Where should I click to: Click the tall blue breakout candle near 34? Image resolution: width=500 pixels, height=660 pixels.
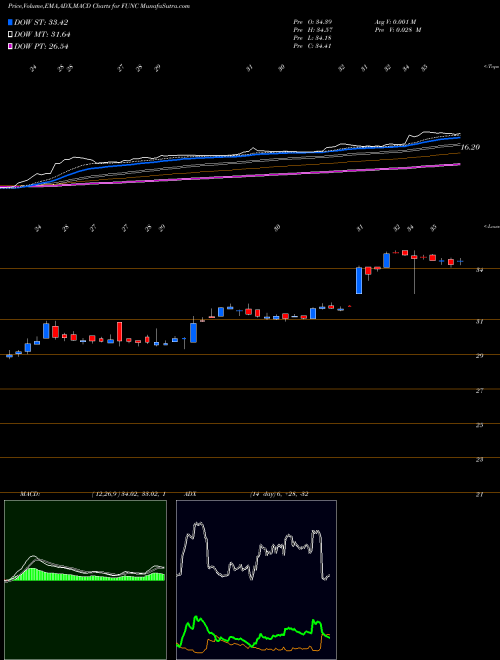pyautogui.click(x=359, y=280)
